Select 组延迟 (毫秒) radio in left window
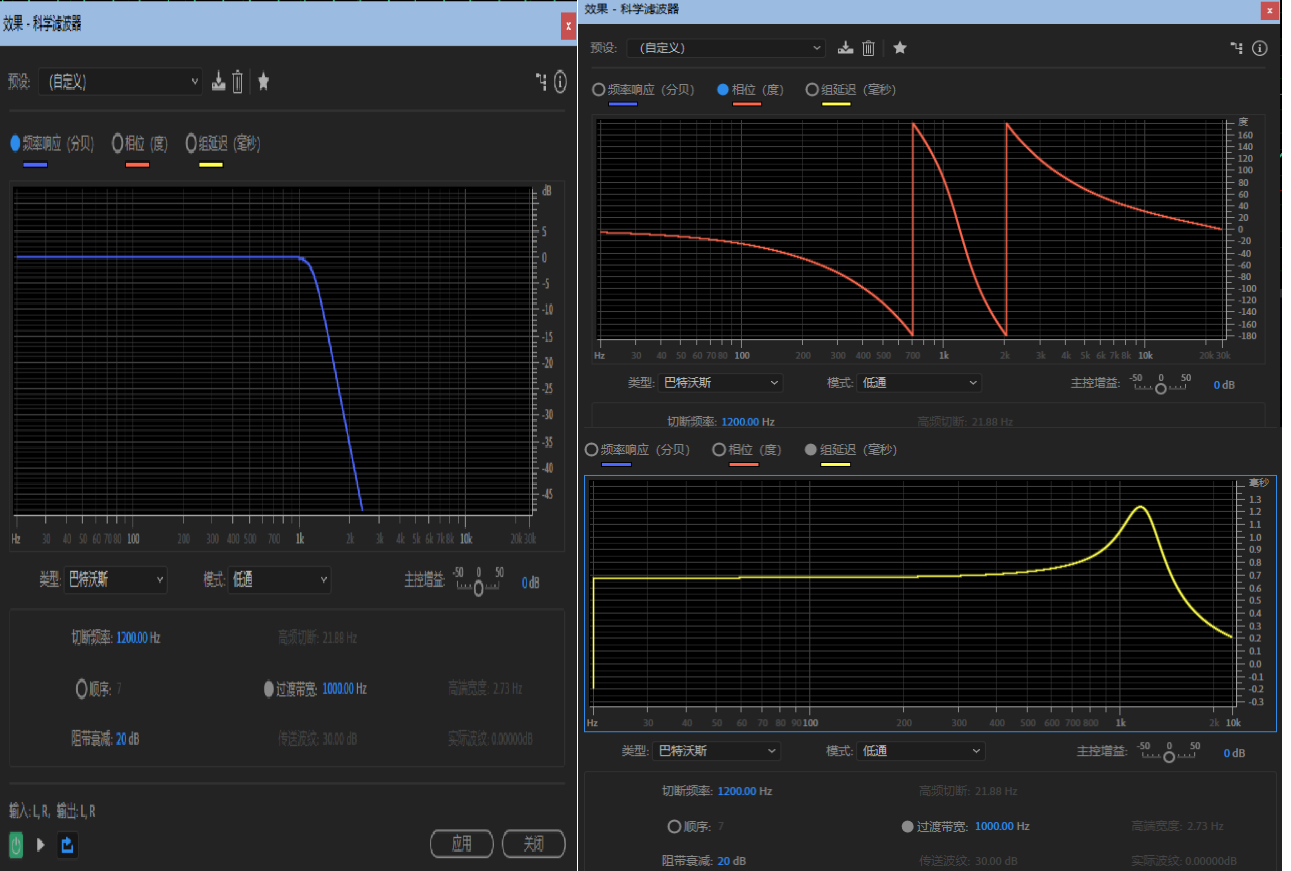This screenshot has height=871, width=1291. click(191, 143)
